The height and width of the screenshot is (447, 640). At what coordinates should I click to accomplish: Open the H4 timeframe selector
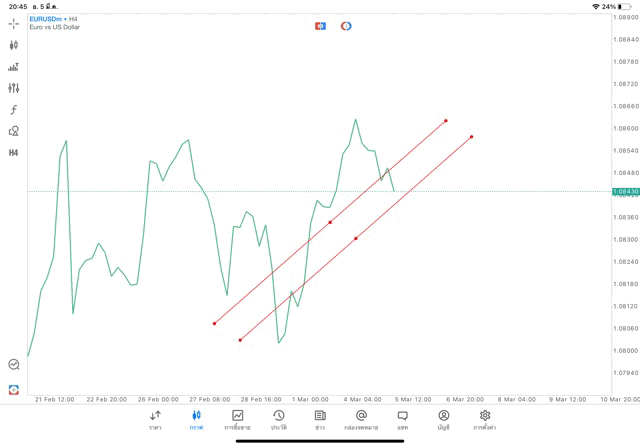14,153
